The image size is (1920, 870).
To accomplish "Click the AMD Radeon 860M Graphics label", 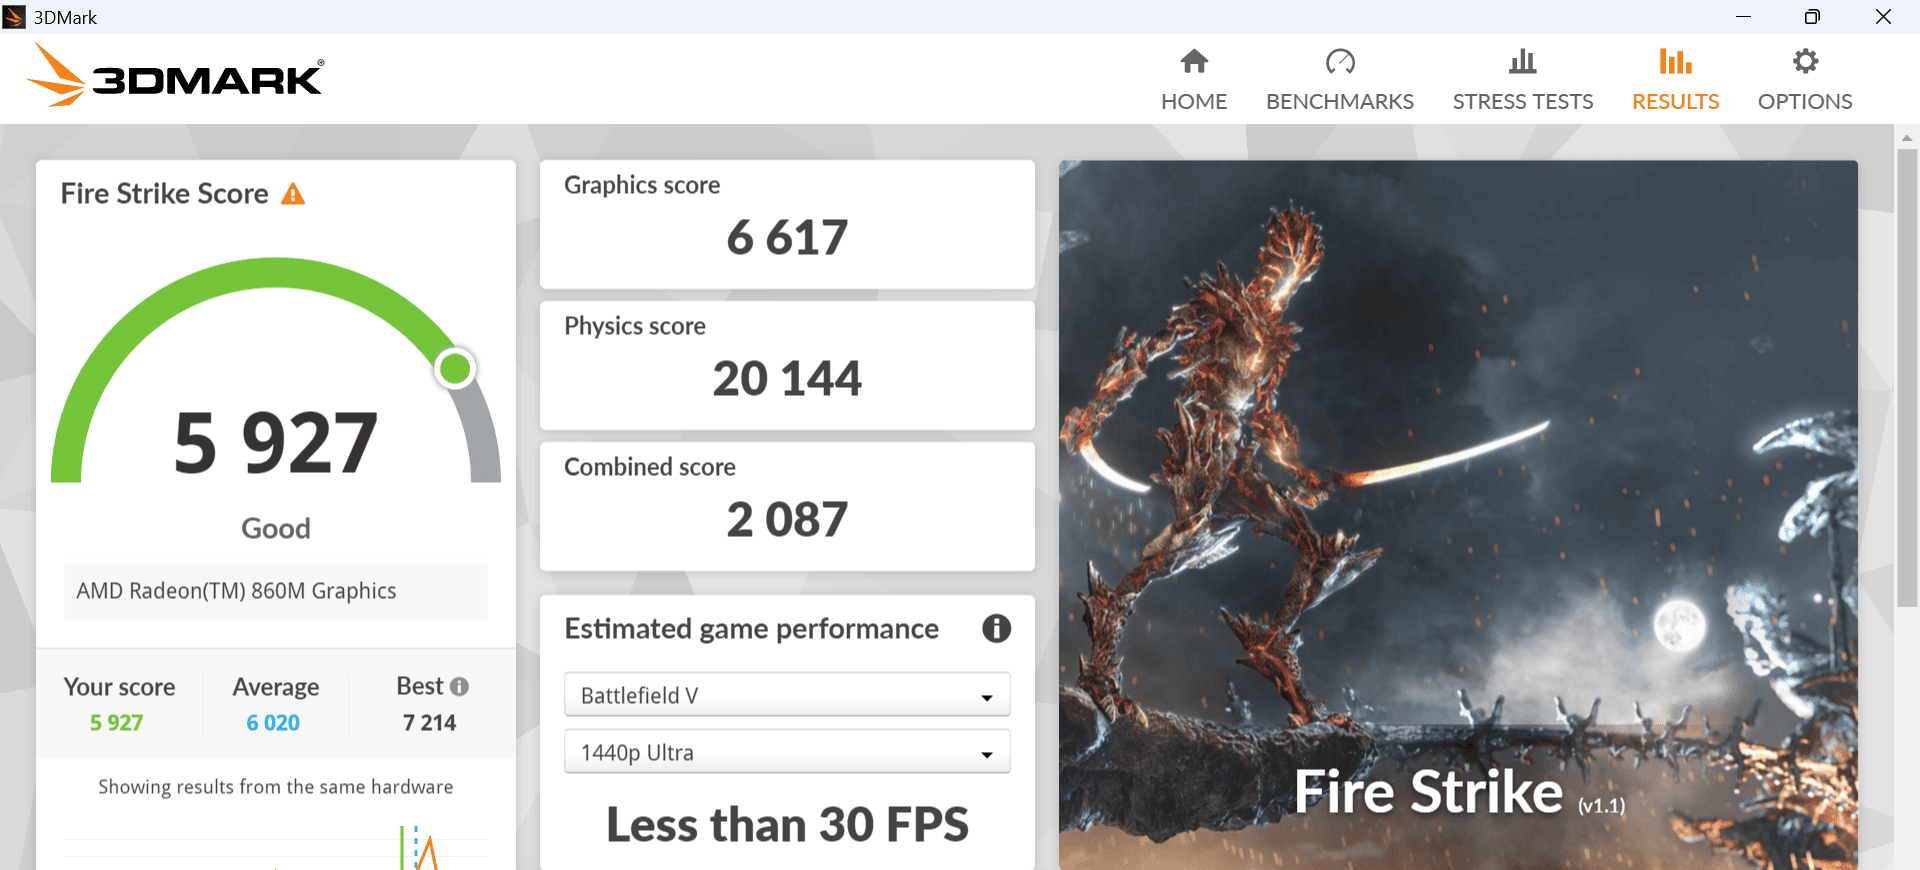I will point(237,591).
